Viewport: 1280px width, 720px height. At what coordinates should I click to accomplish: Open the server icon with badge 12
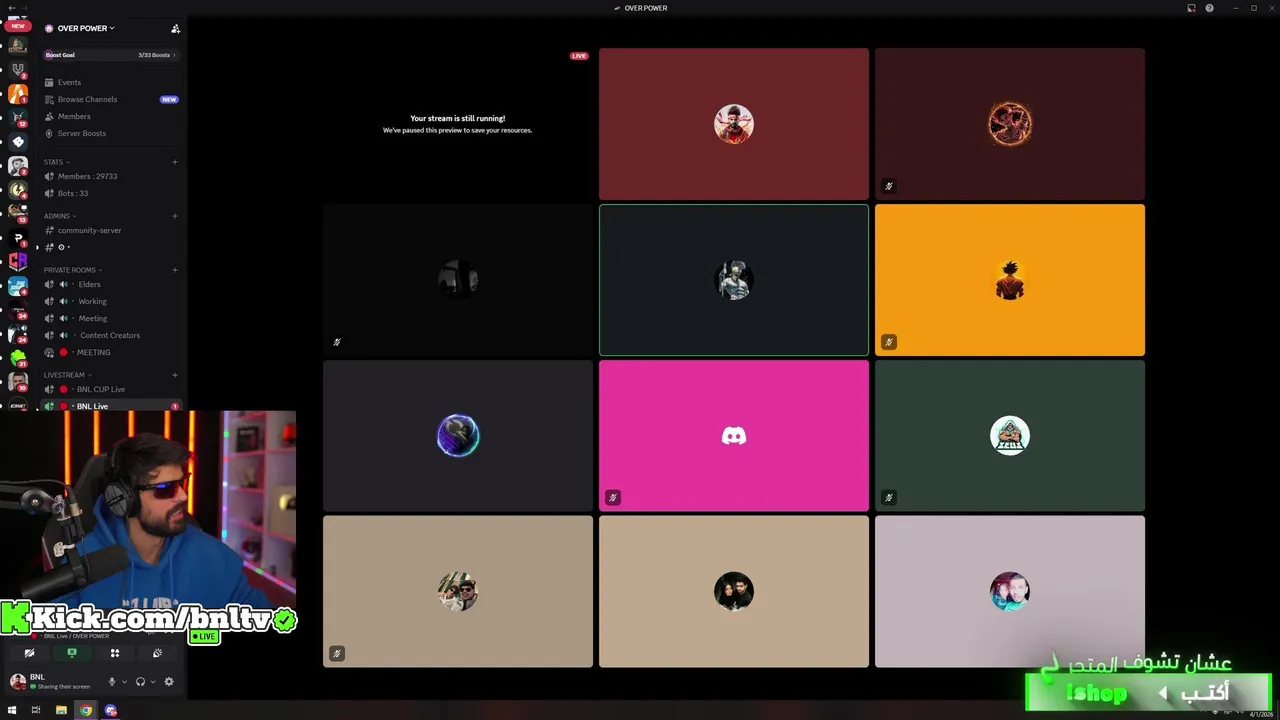18,118
